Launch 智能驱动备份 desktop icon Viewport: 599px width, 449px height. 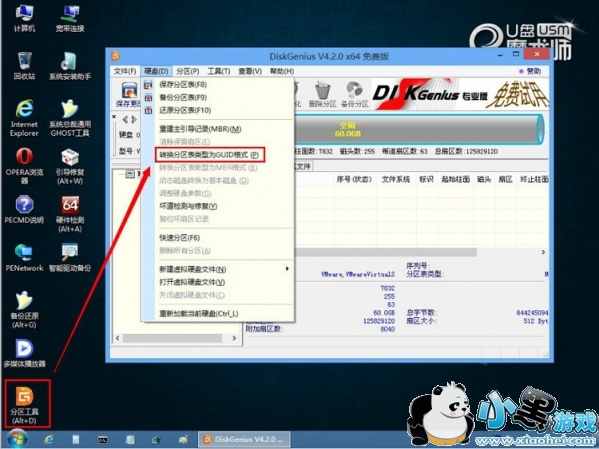tap(70, 258)
